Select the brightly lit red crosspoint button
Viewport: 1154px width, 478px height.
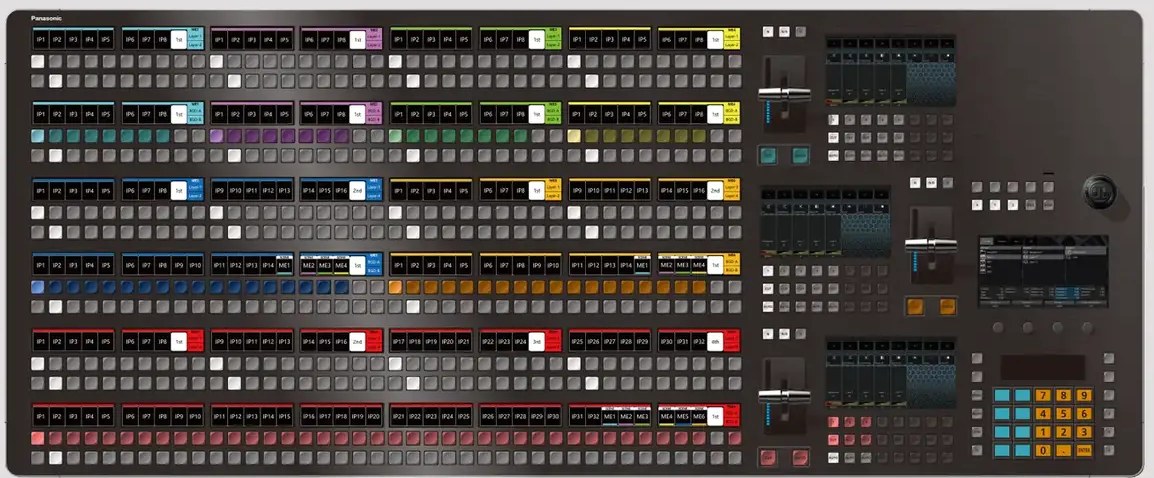[38, 438]
